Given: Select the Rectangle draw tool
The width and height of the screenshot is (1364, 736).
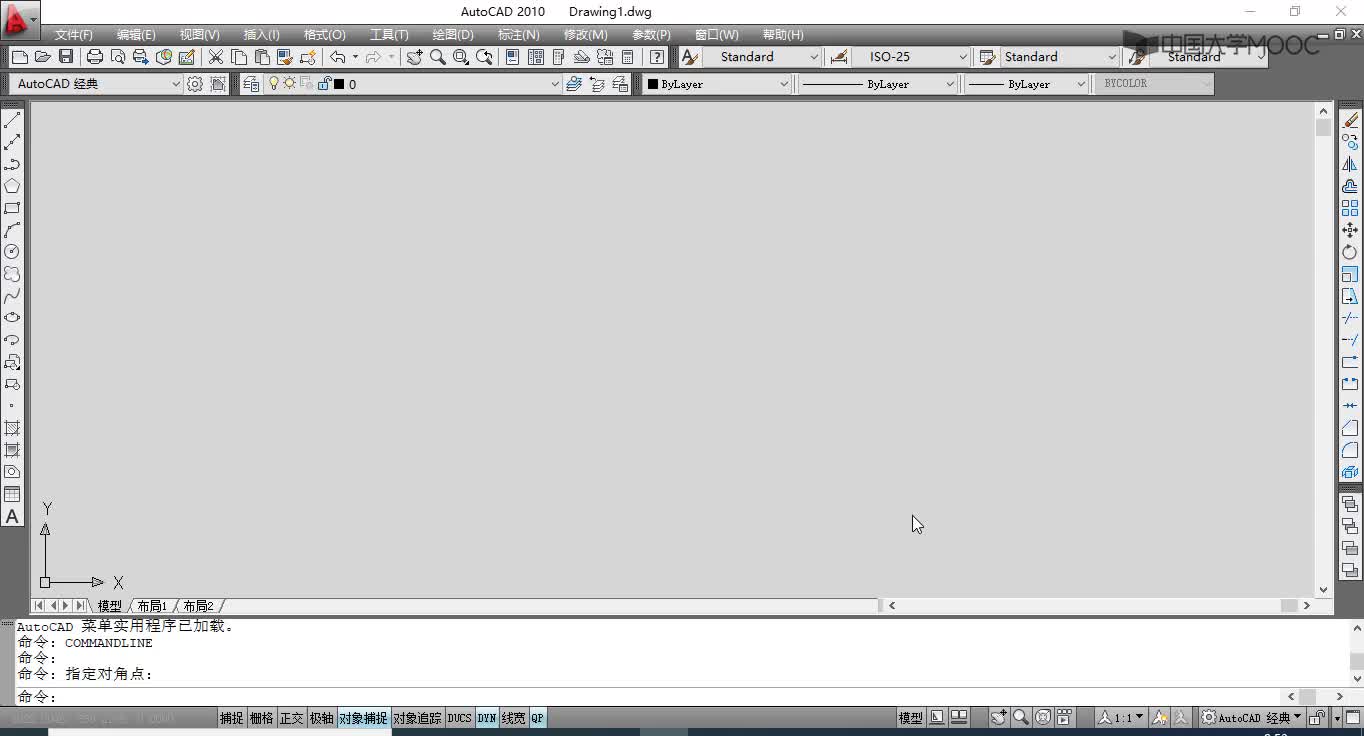Looking at the screenshot, I should [12, 208].
